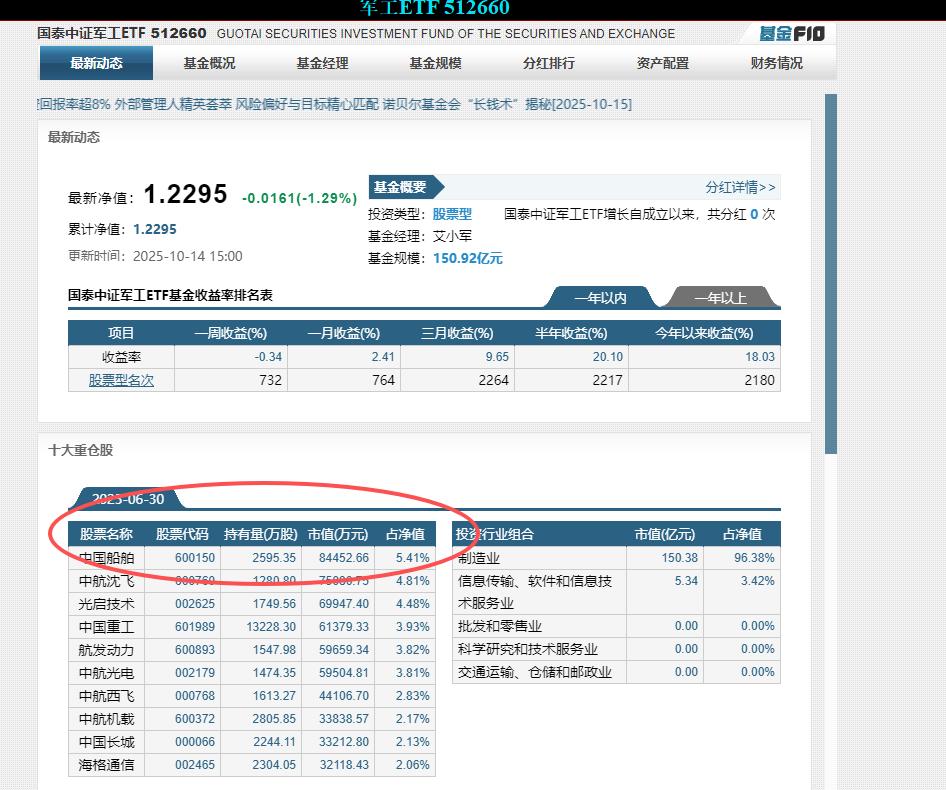
Task: Click the 科学研究和技术服务业 industry row
Action: coord(616,649)
